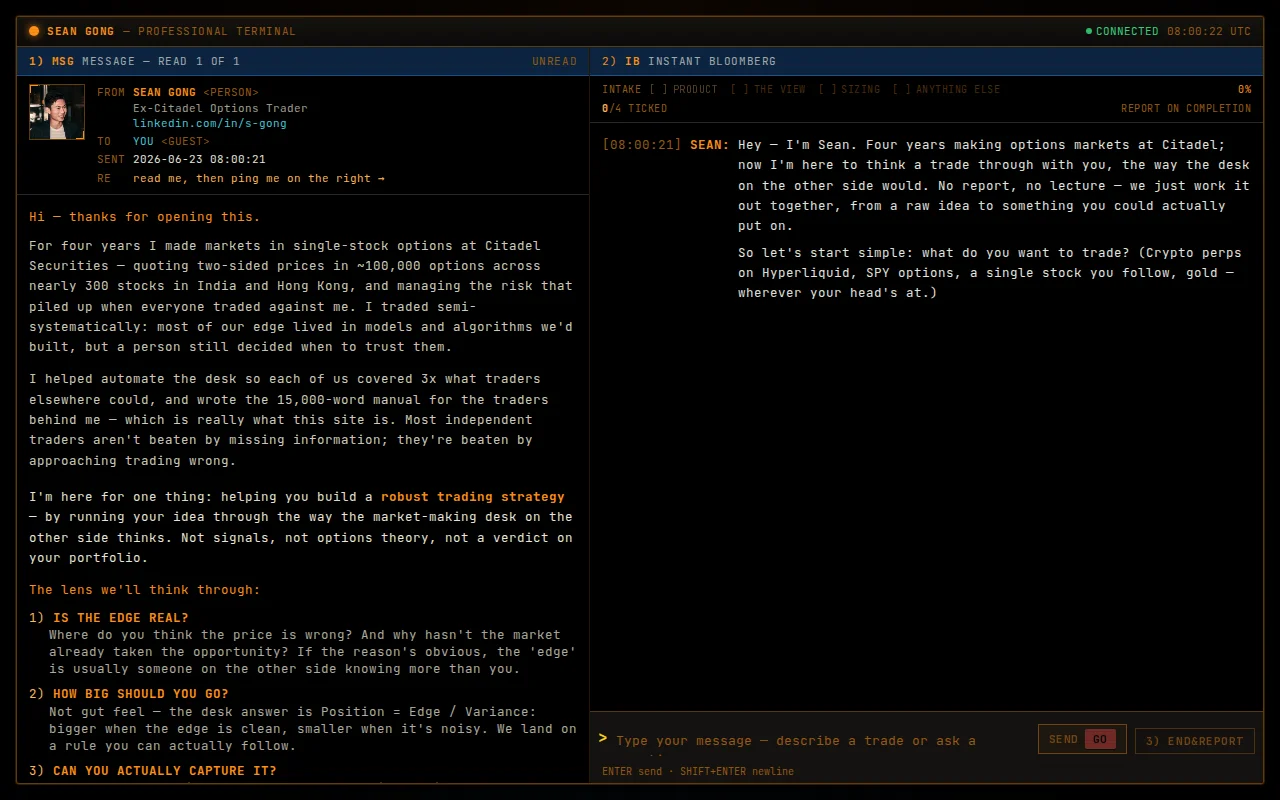Click the green CONNECTED indicator dot
The width and height of the screenshot is (1280, 800).
point(1089,31)
